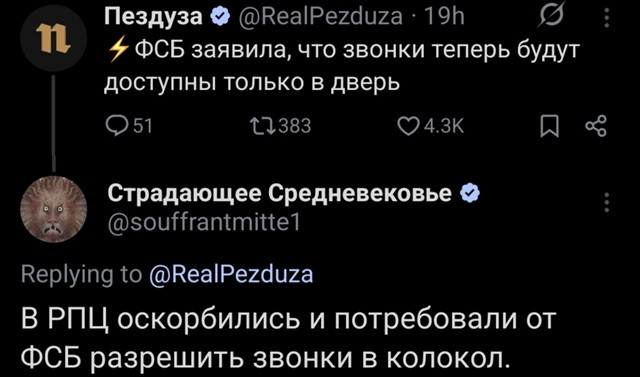The image size is (640, 377).
Task: Open the ФСБ заявила tweet text
Action: tap(342, 67)
